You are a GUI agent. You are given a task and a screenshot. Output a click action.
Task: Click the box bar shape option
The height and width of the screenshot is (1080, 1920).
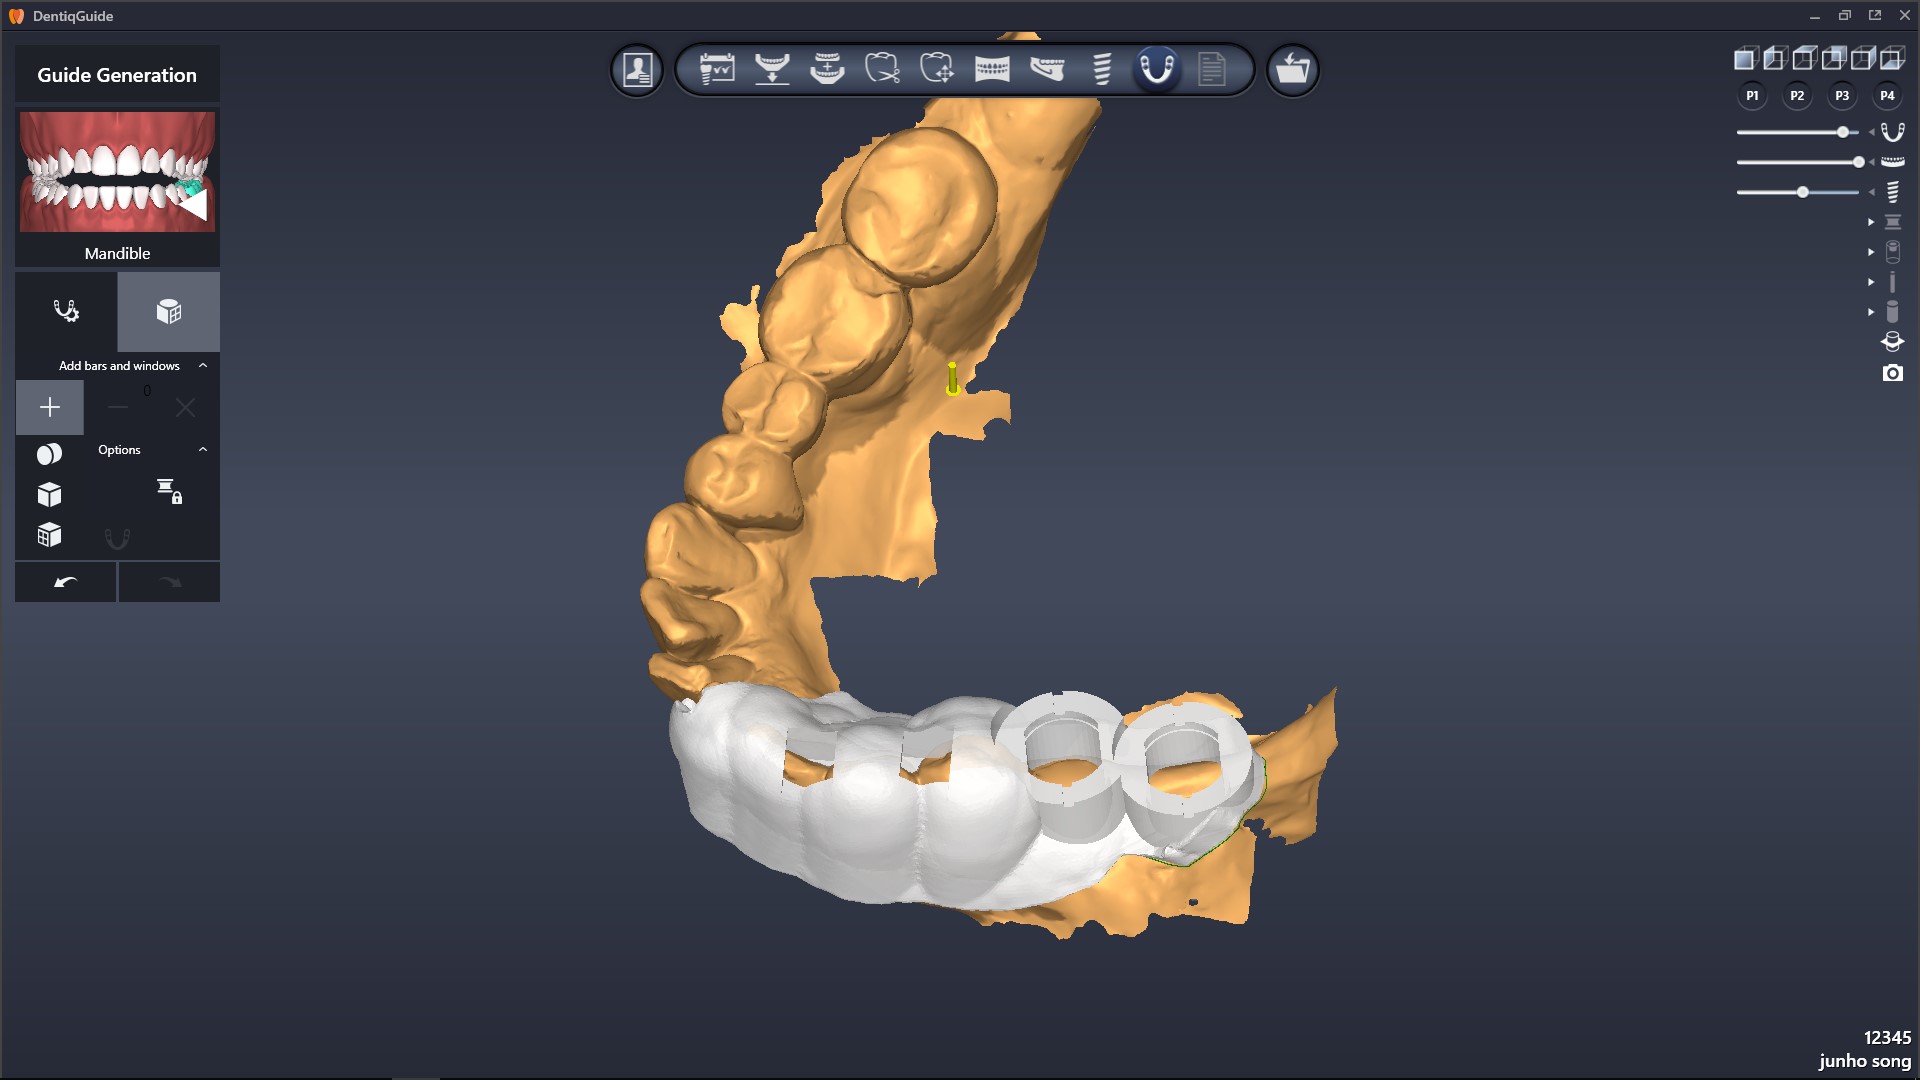tap(49, 495)
